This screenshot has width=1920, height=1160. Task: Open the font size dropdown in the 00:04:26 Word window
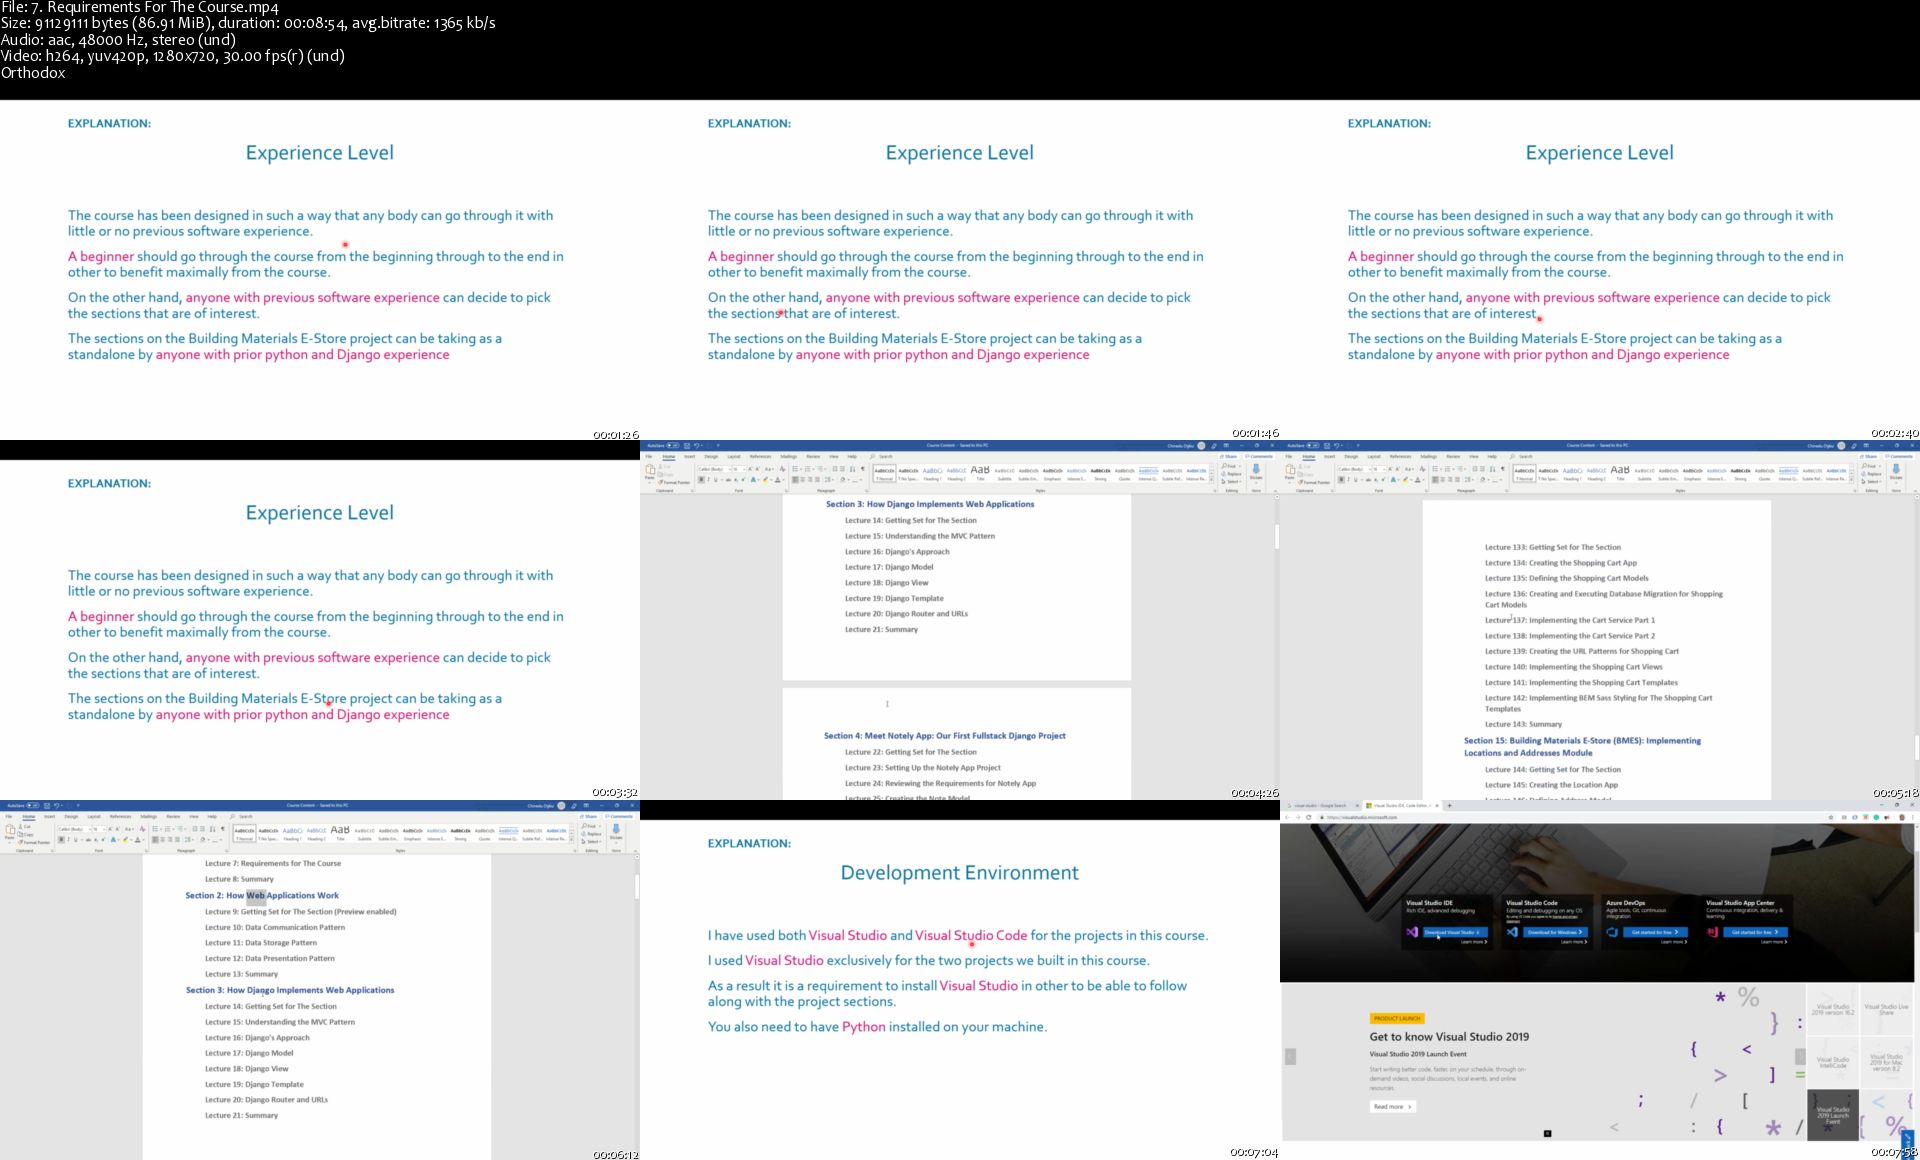point(744,469)
